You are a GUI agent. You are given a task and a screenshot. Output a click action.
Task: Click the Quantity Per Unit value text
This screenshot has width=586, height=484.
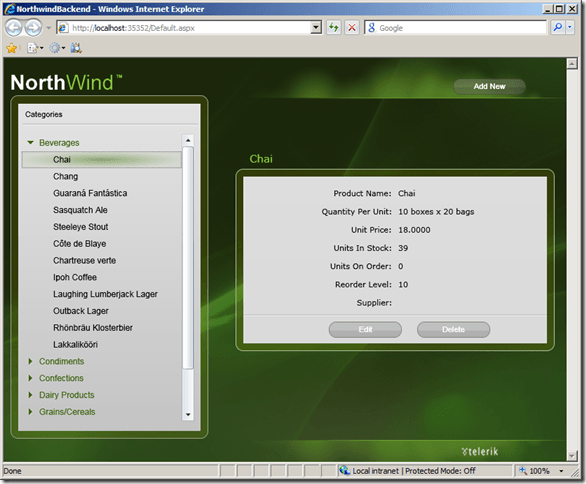pyautogui.click(x=436, y=212)
